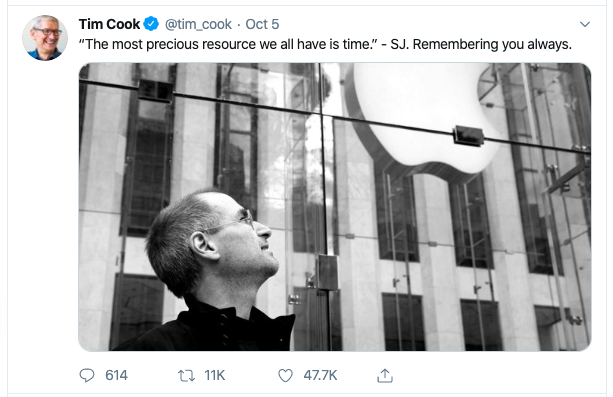Retweet the post using the retweet arrows icon
613x397 pixels.
186,375
